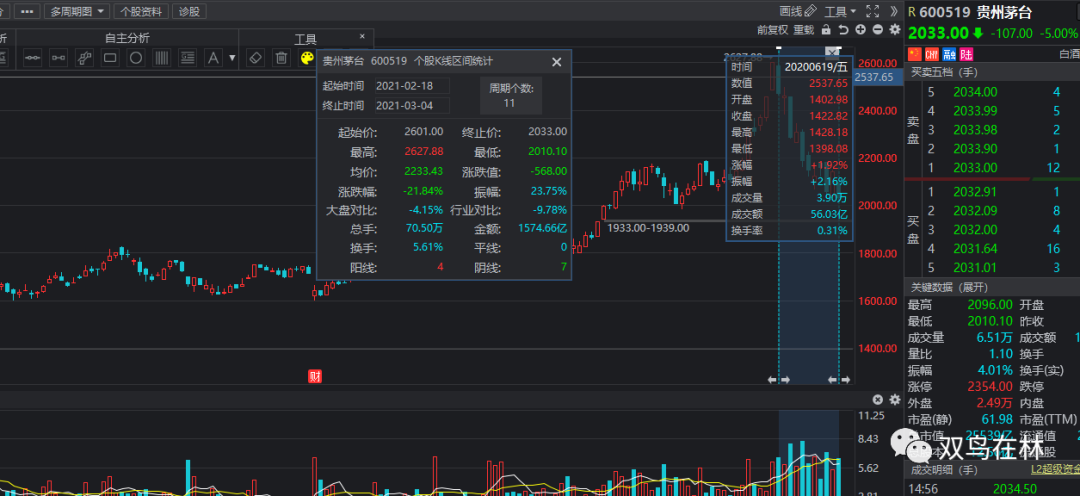Click the right range boundary arrows handle
This screenshot has height=496, width=1080.
839,380
